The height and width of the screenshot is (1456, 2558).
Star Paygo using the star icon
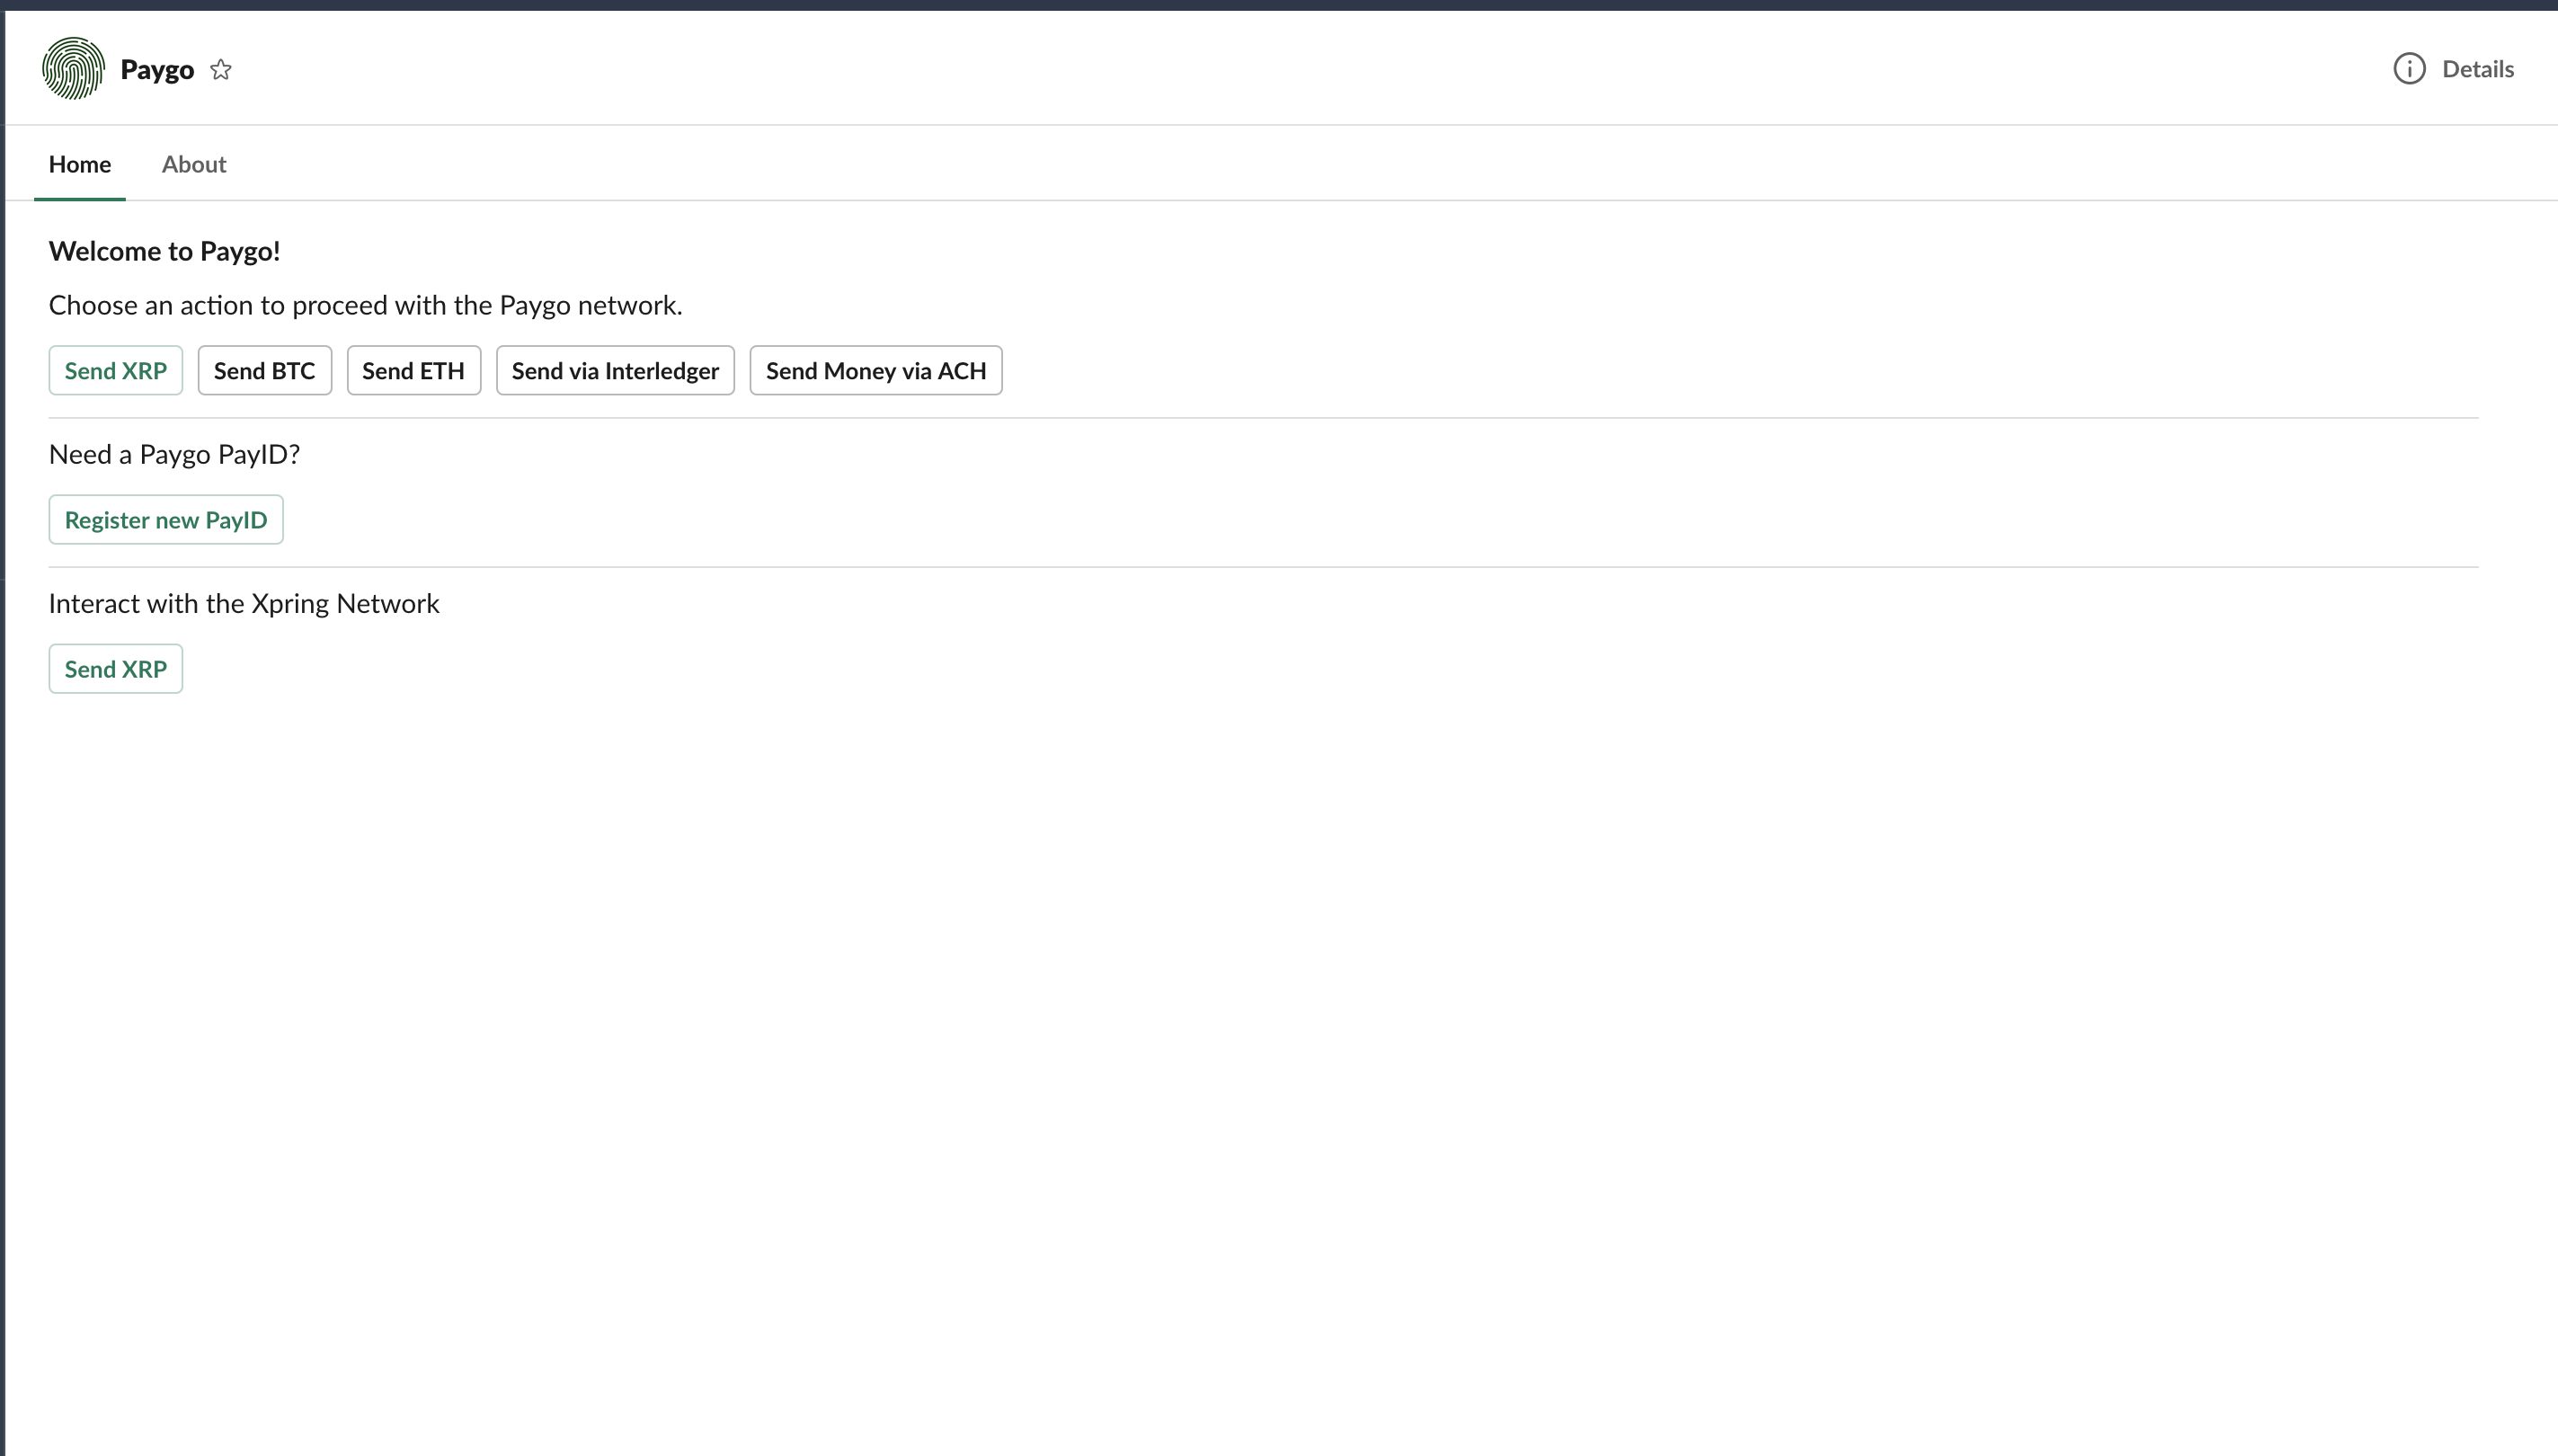(221, 69)
